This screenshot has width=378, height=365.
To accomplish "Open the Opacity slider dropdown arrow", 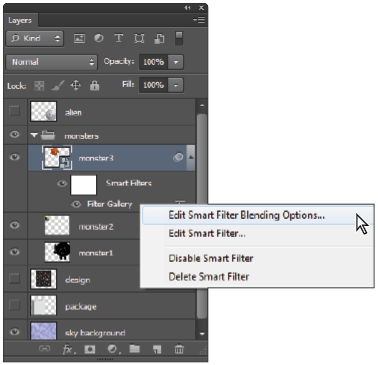I will (176, 62).
